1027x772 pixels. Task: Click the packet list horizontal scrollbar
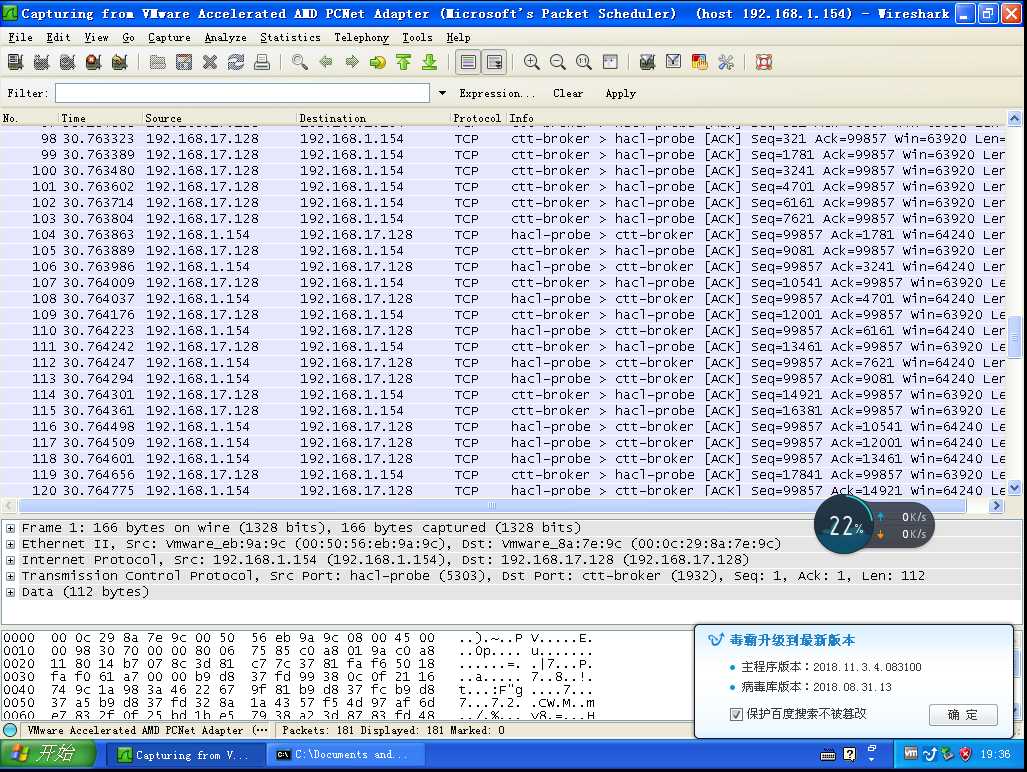(x=492, y=505)
